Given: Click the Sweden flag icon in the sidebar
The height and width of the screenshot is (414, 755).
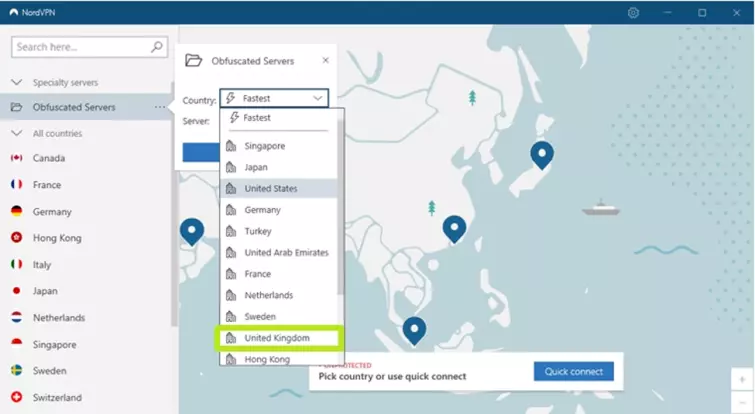Looking at the screenshot, I should click(16, 371).
